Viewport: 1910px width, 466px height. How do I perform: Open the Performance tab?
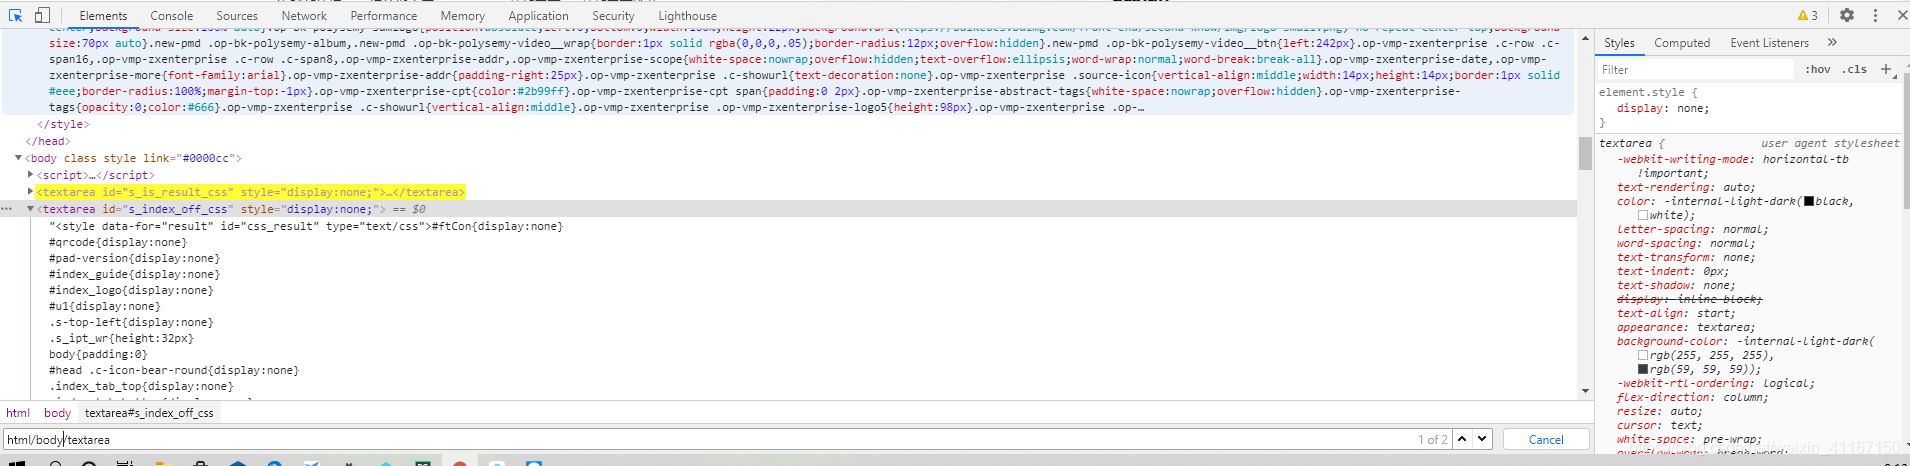(x=384, y=16)
